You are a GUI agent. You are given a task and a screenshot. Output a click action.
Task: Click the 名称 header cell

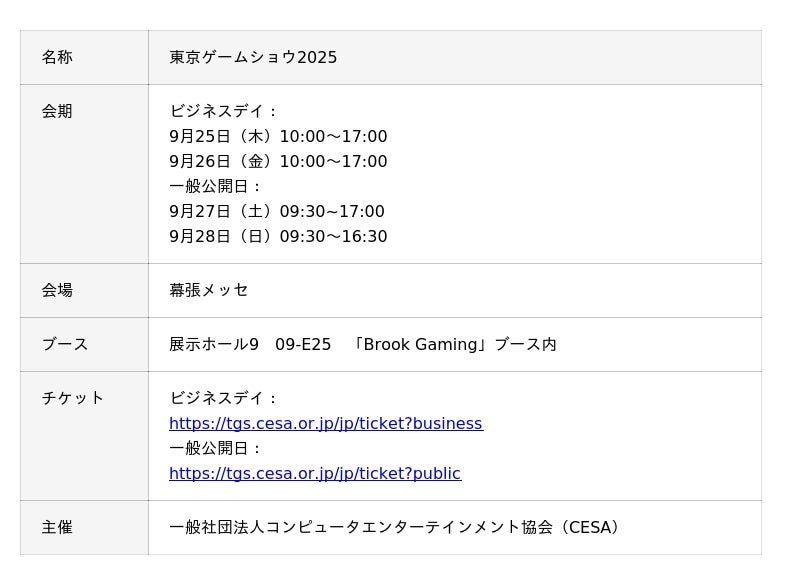57,57
